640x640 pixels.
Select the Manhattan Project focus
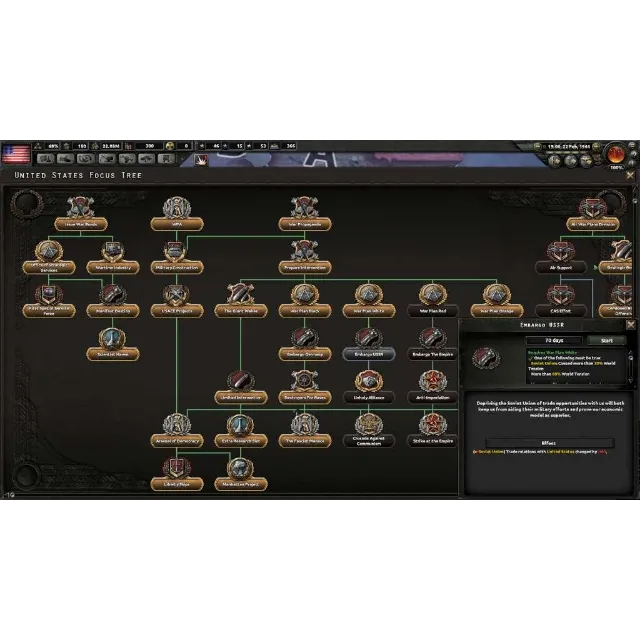(x=241, y=476)
